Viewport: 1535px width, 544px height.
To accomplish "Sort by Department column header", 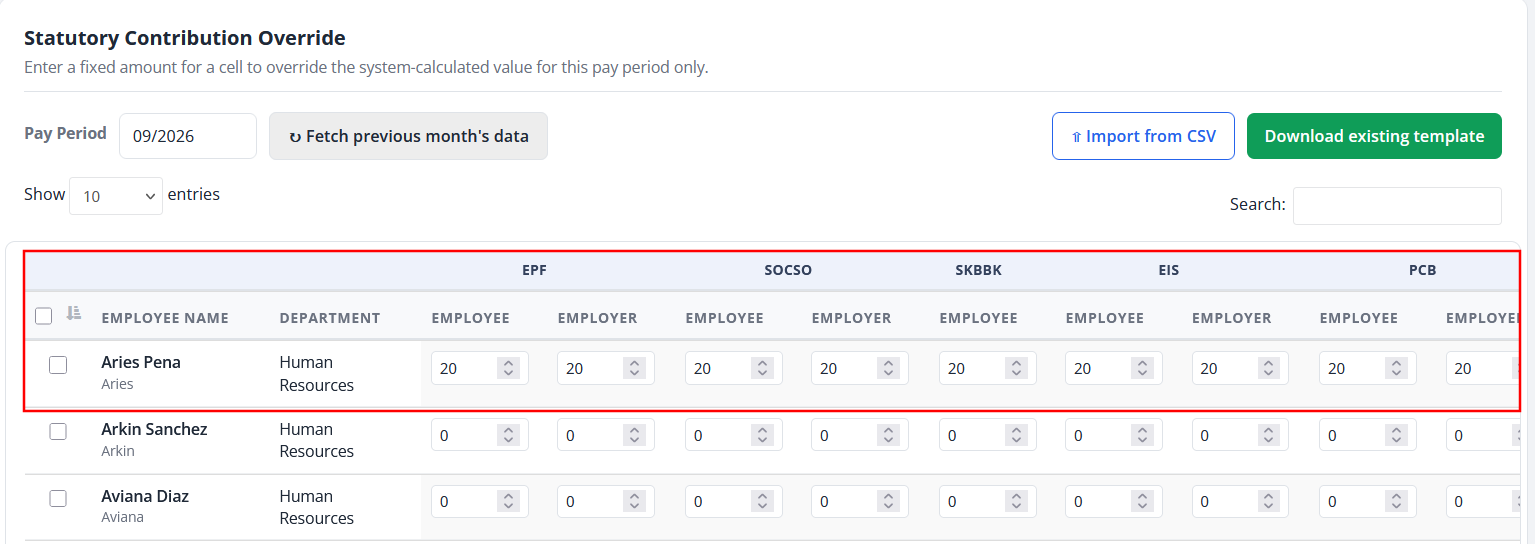I will [x=330, y=318].
